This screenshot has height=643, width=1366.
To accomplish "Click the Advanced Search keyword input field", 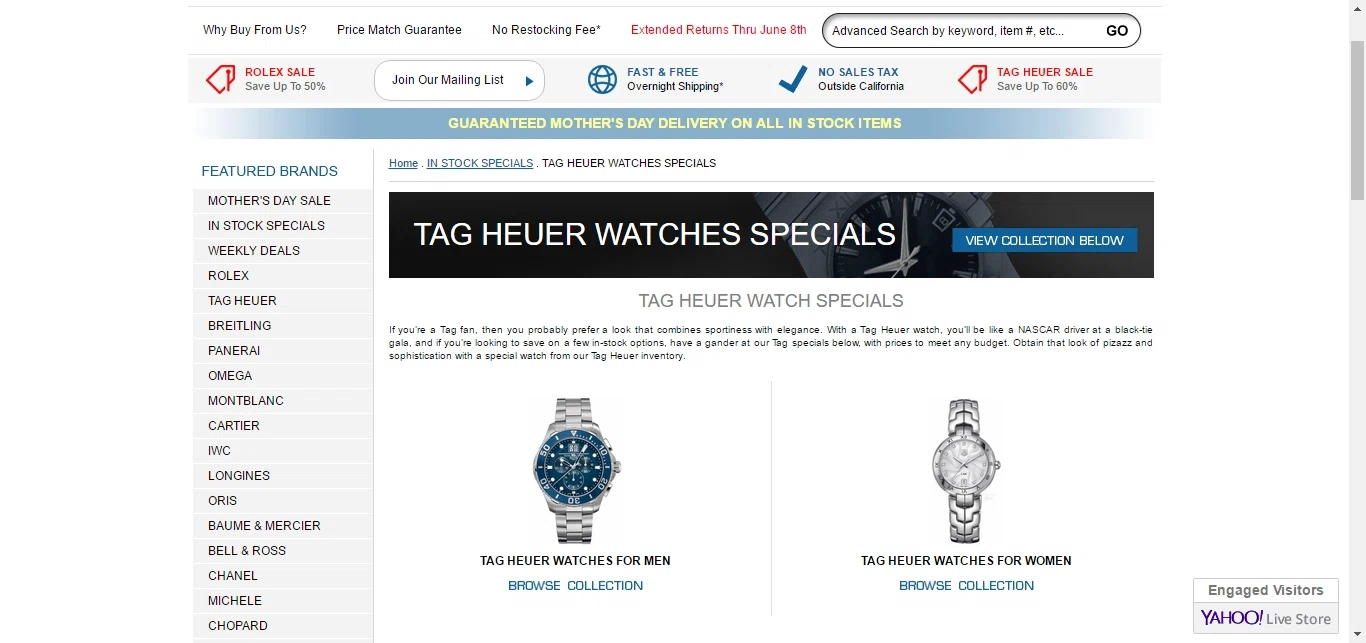I will [x=960, y=31].
